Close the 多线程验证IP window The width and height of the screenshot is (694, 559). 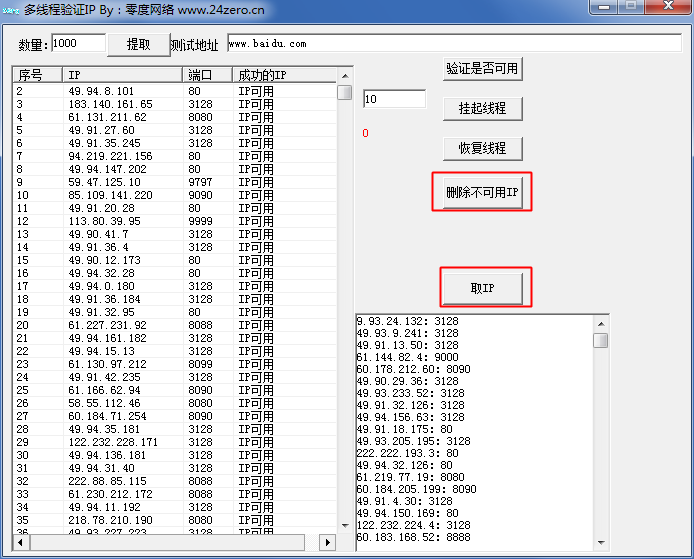668,7
